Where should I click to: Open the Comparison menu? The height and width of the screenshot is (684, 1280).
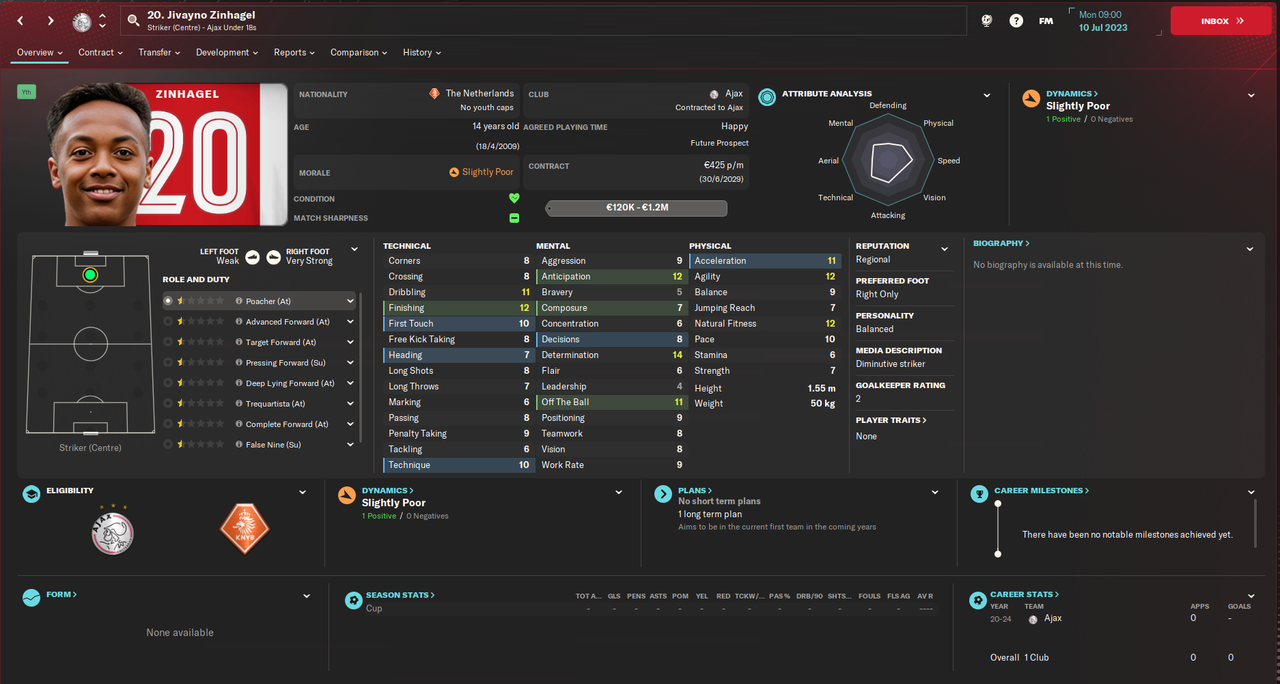(360, 52)
